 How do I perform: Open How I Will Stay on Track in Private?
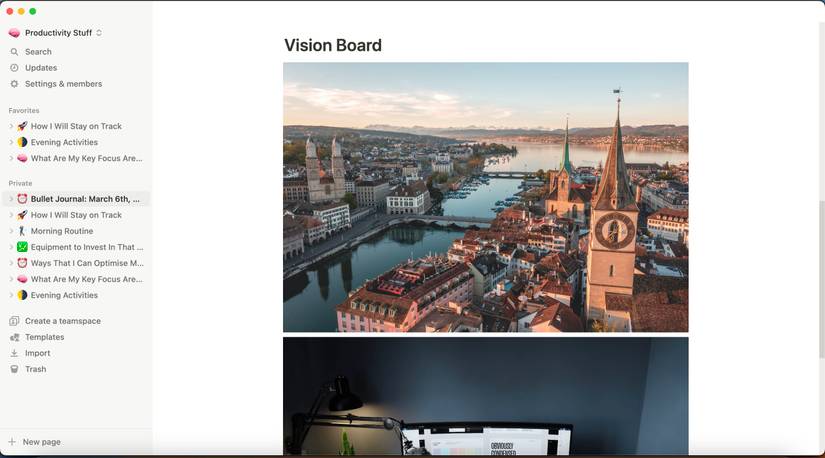(76, 215)
